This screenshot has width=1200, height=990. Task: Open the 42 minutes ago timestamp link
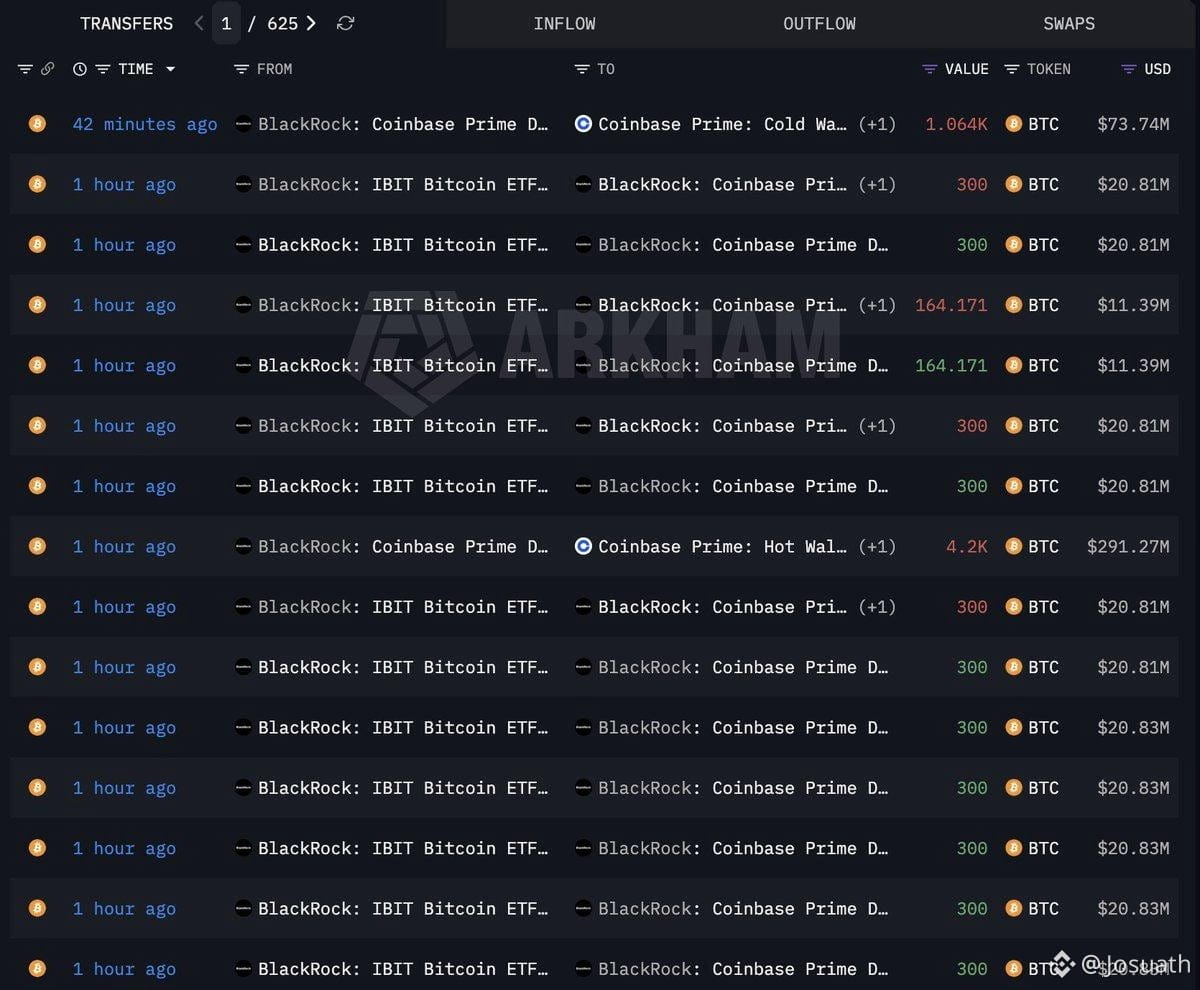click(145, 124)
